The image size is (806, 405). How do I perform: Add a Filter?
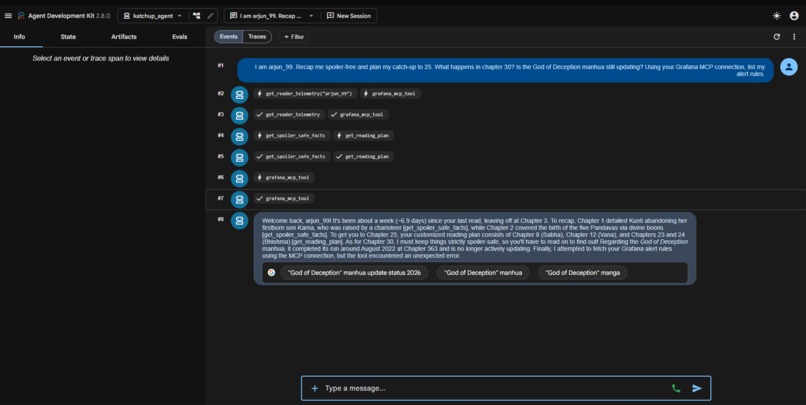tap(294, 36)
